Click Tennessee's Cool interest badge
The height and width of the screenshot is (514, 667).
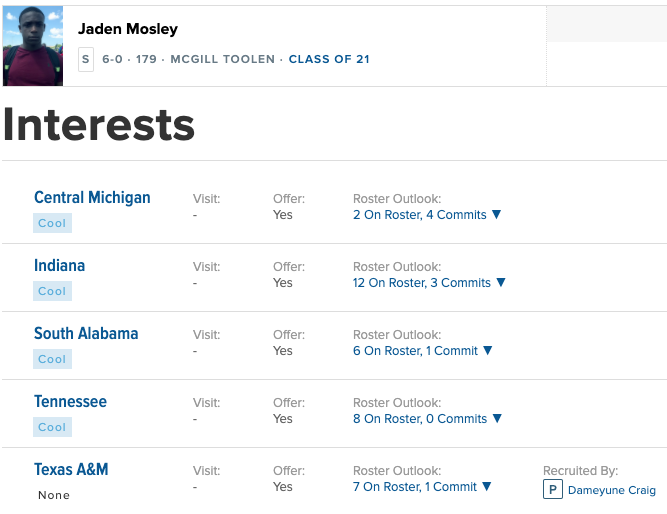click(x=52, y=428)
